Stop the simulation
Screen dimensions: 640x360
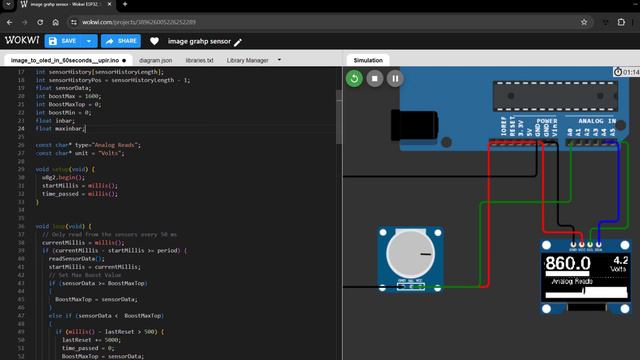374,78
